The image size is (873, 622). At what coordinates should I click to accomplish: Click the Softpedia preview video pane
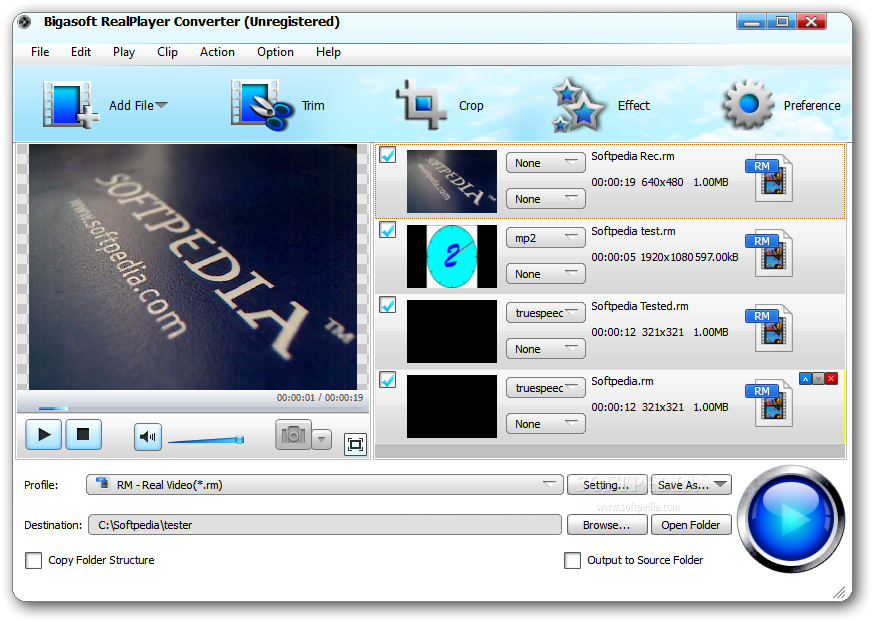(193, 267)
